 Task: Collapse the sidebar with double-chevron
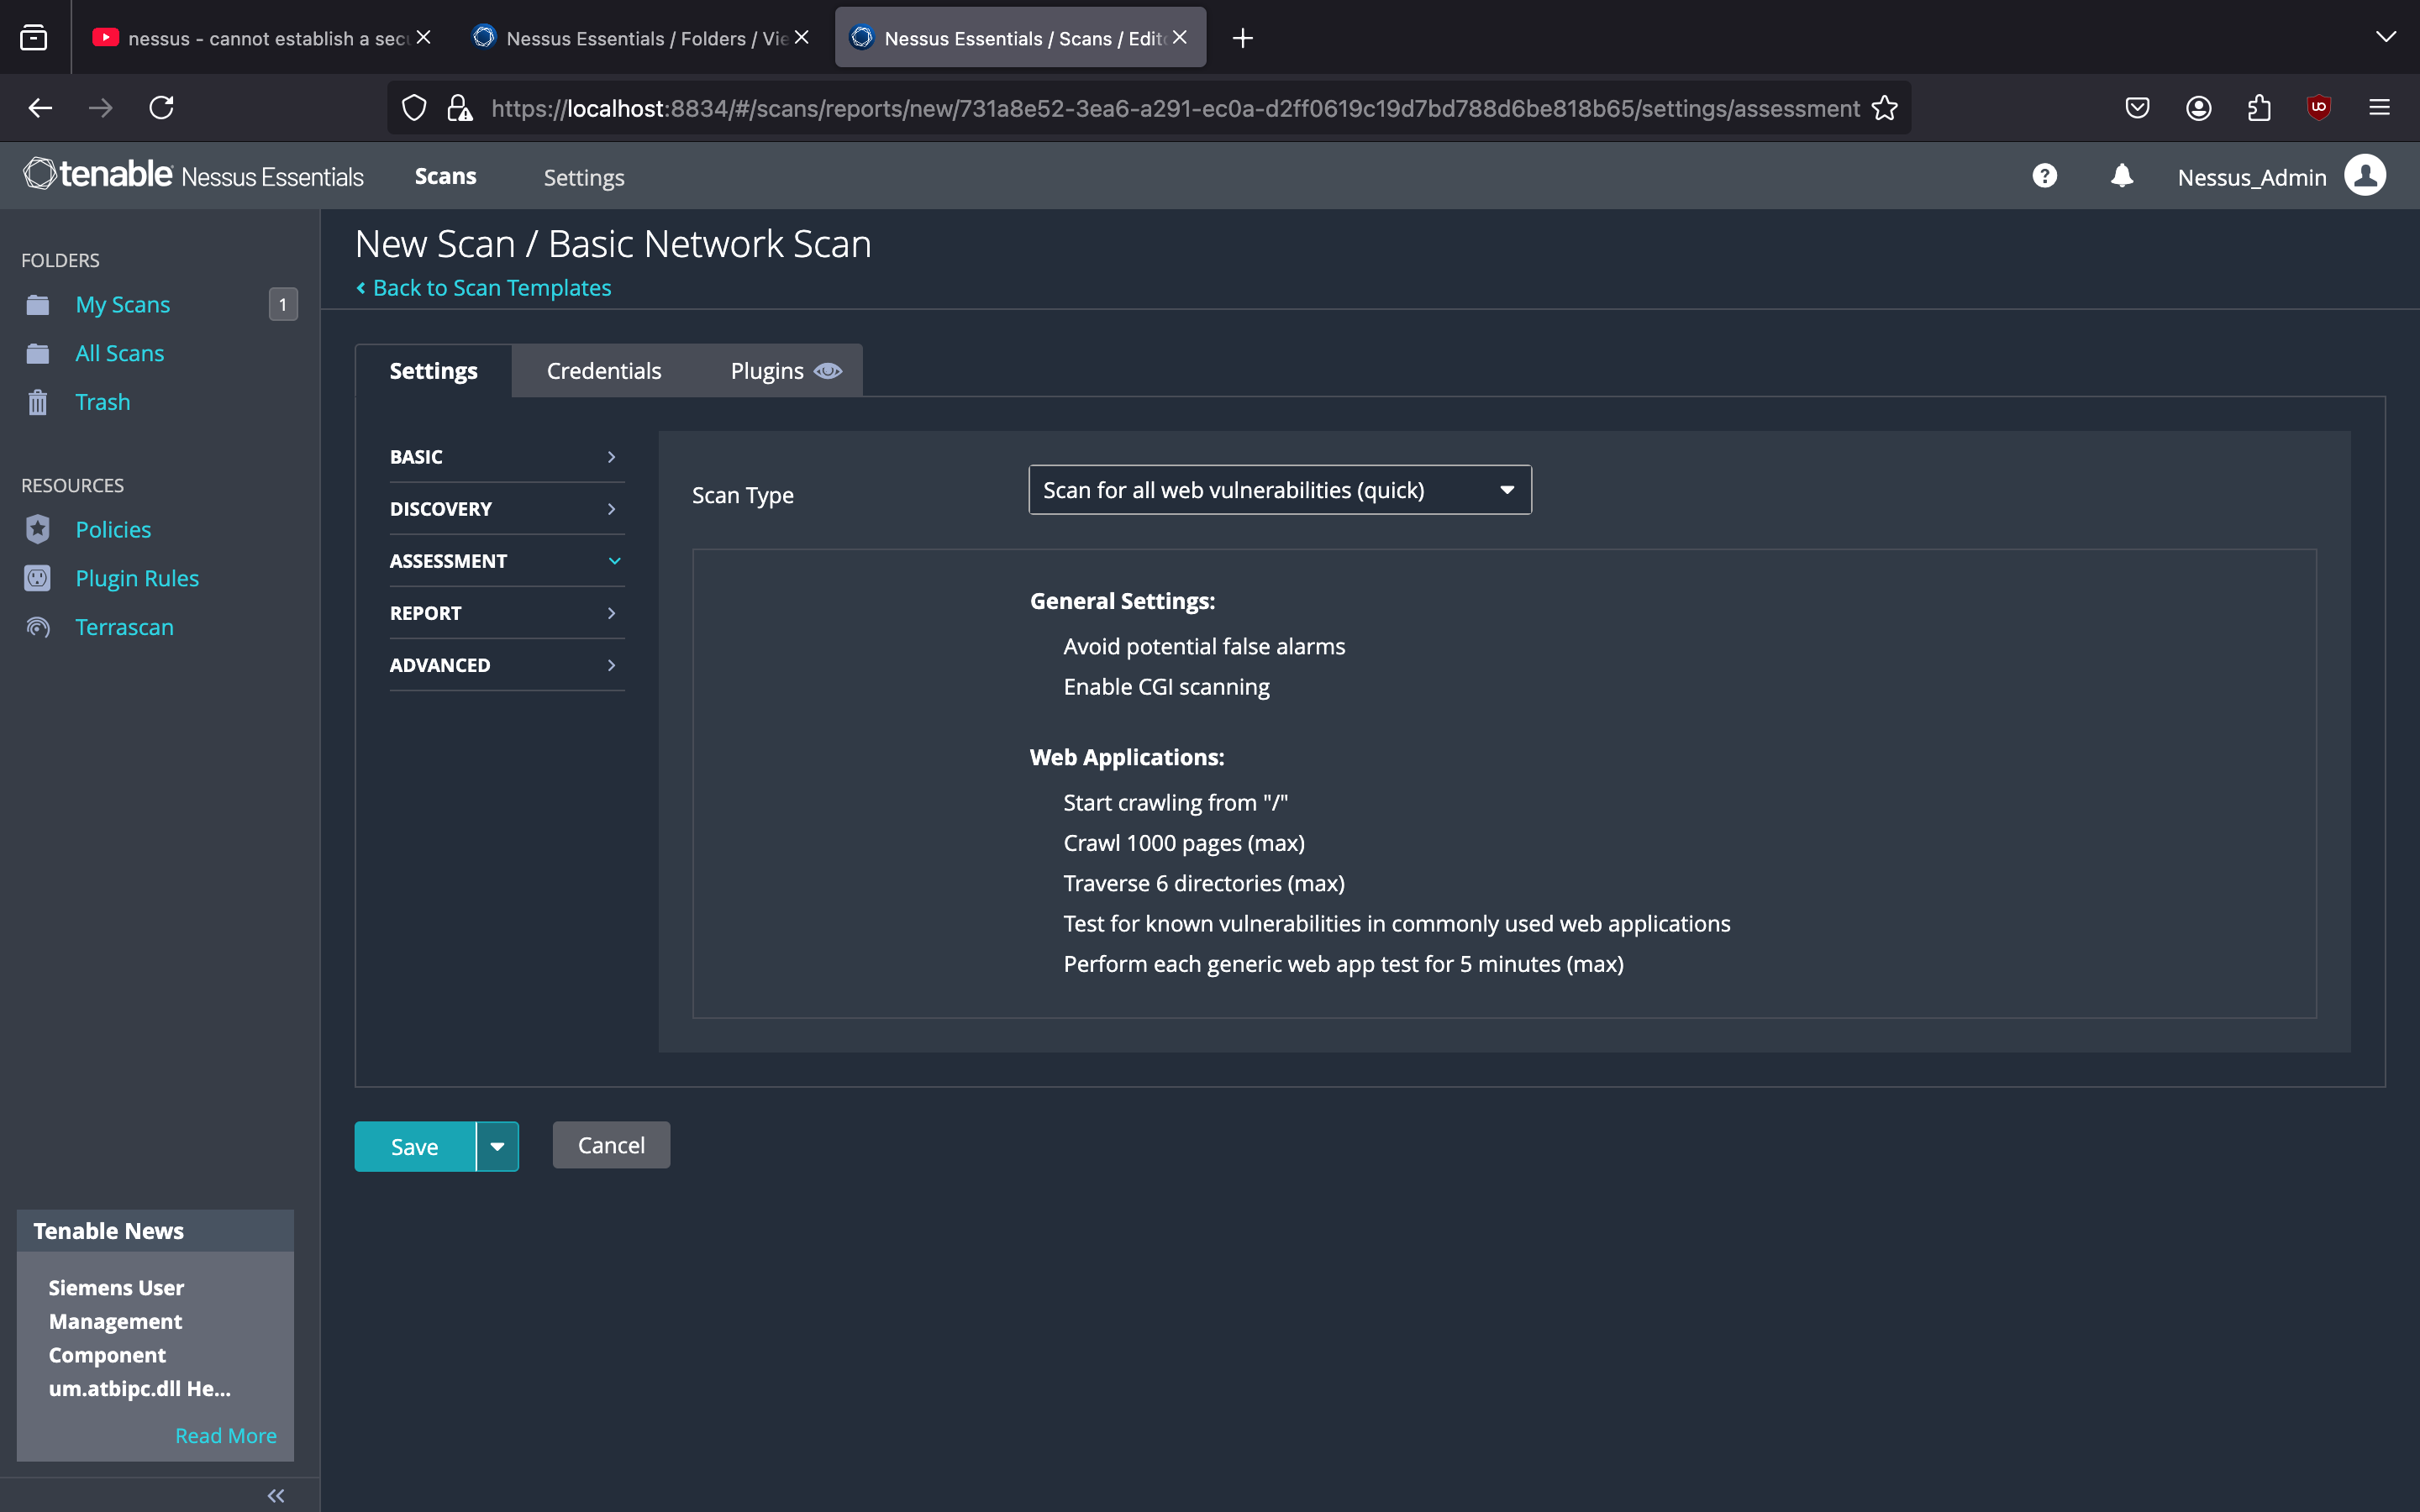(x=276, y=1495)
